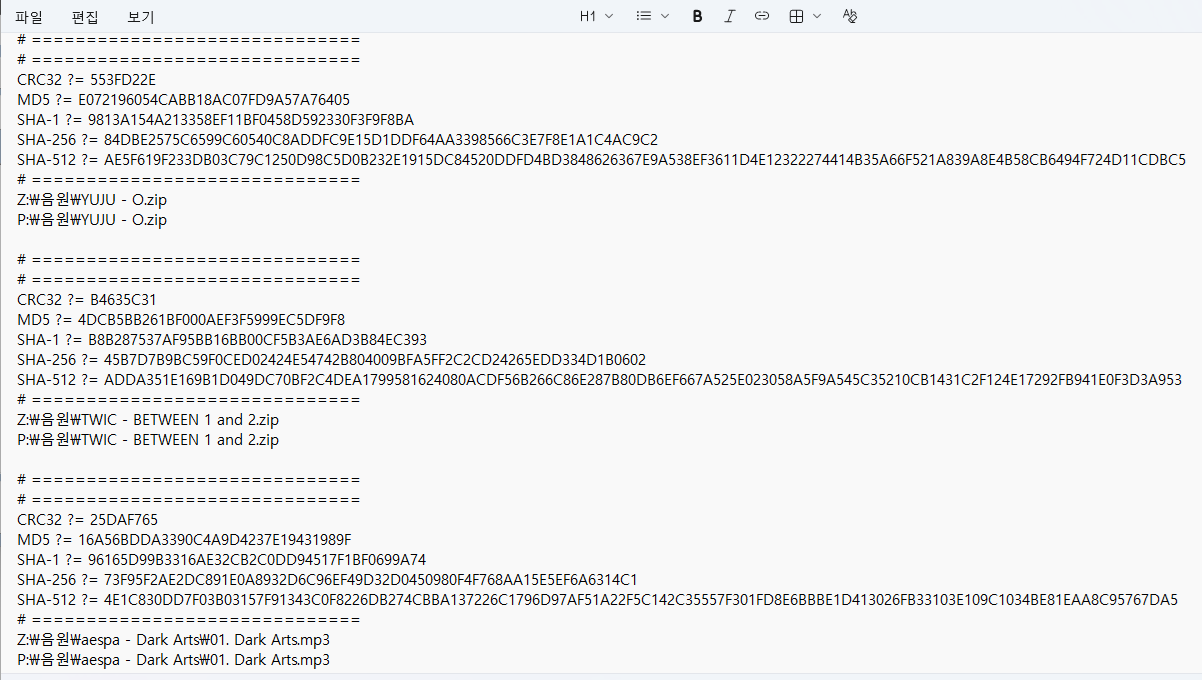Open the table insert dropdown
Image resolution: width=1202 pixels, height=680 pixels.
click(x=805, y=16)
